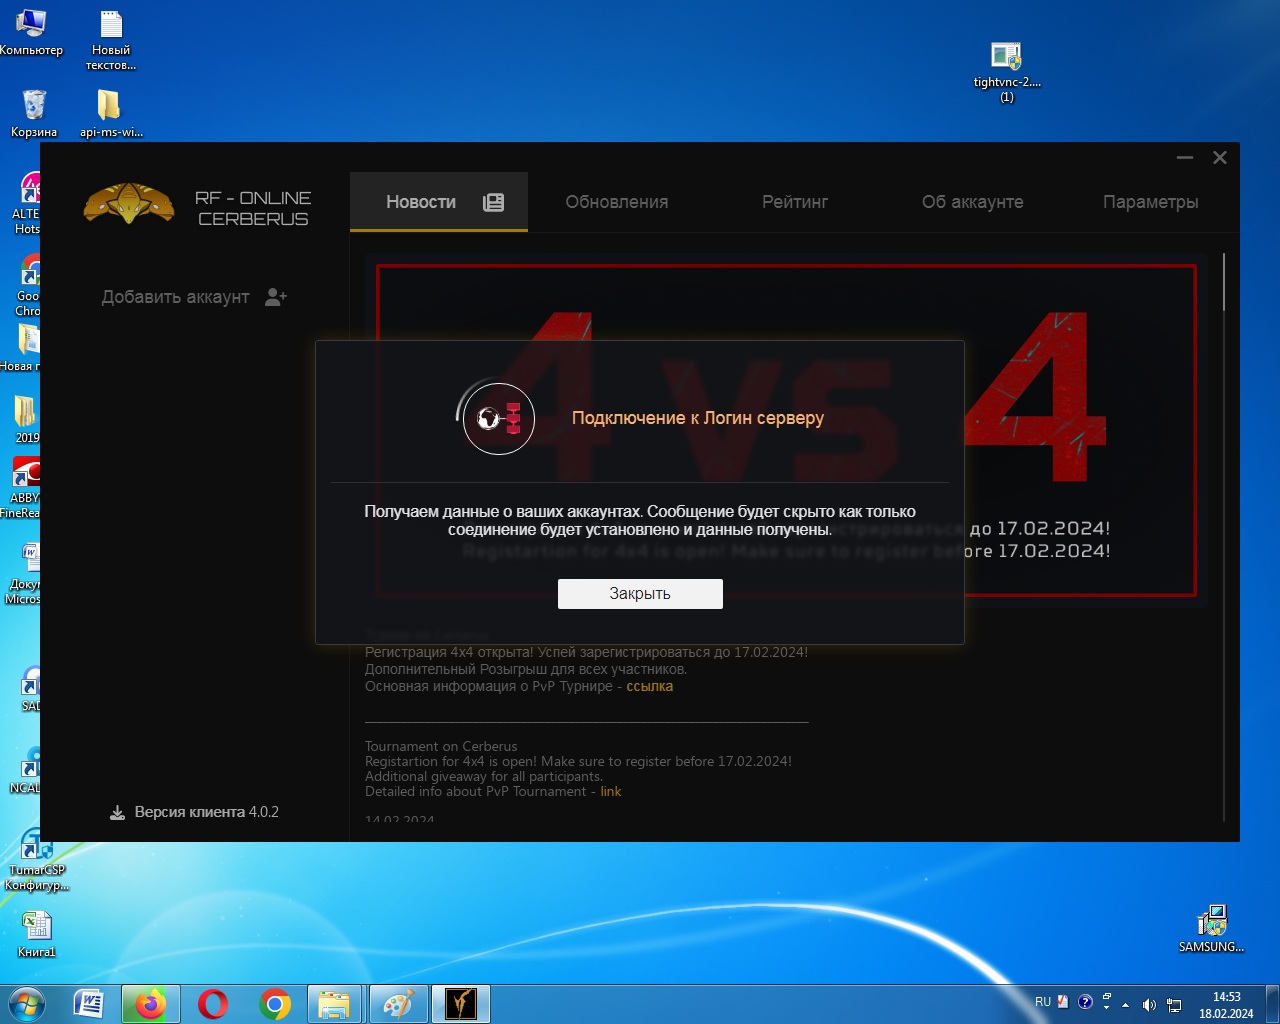Open Windows Explorer from the taskbar

(x=334, y=1004)
